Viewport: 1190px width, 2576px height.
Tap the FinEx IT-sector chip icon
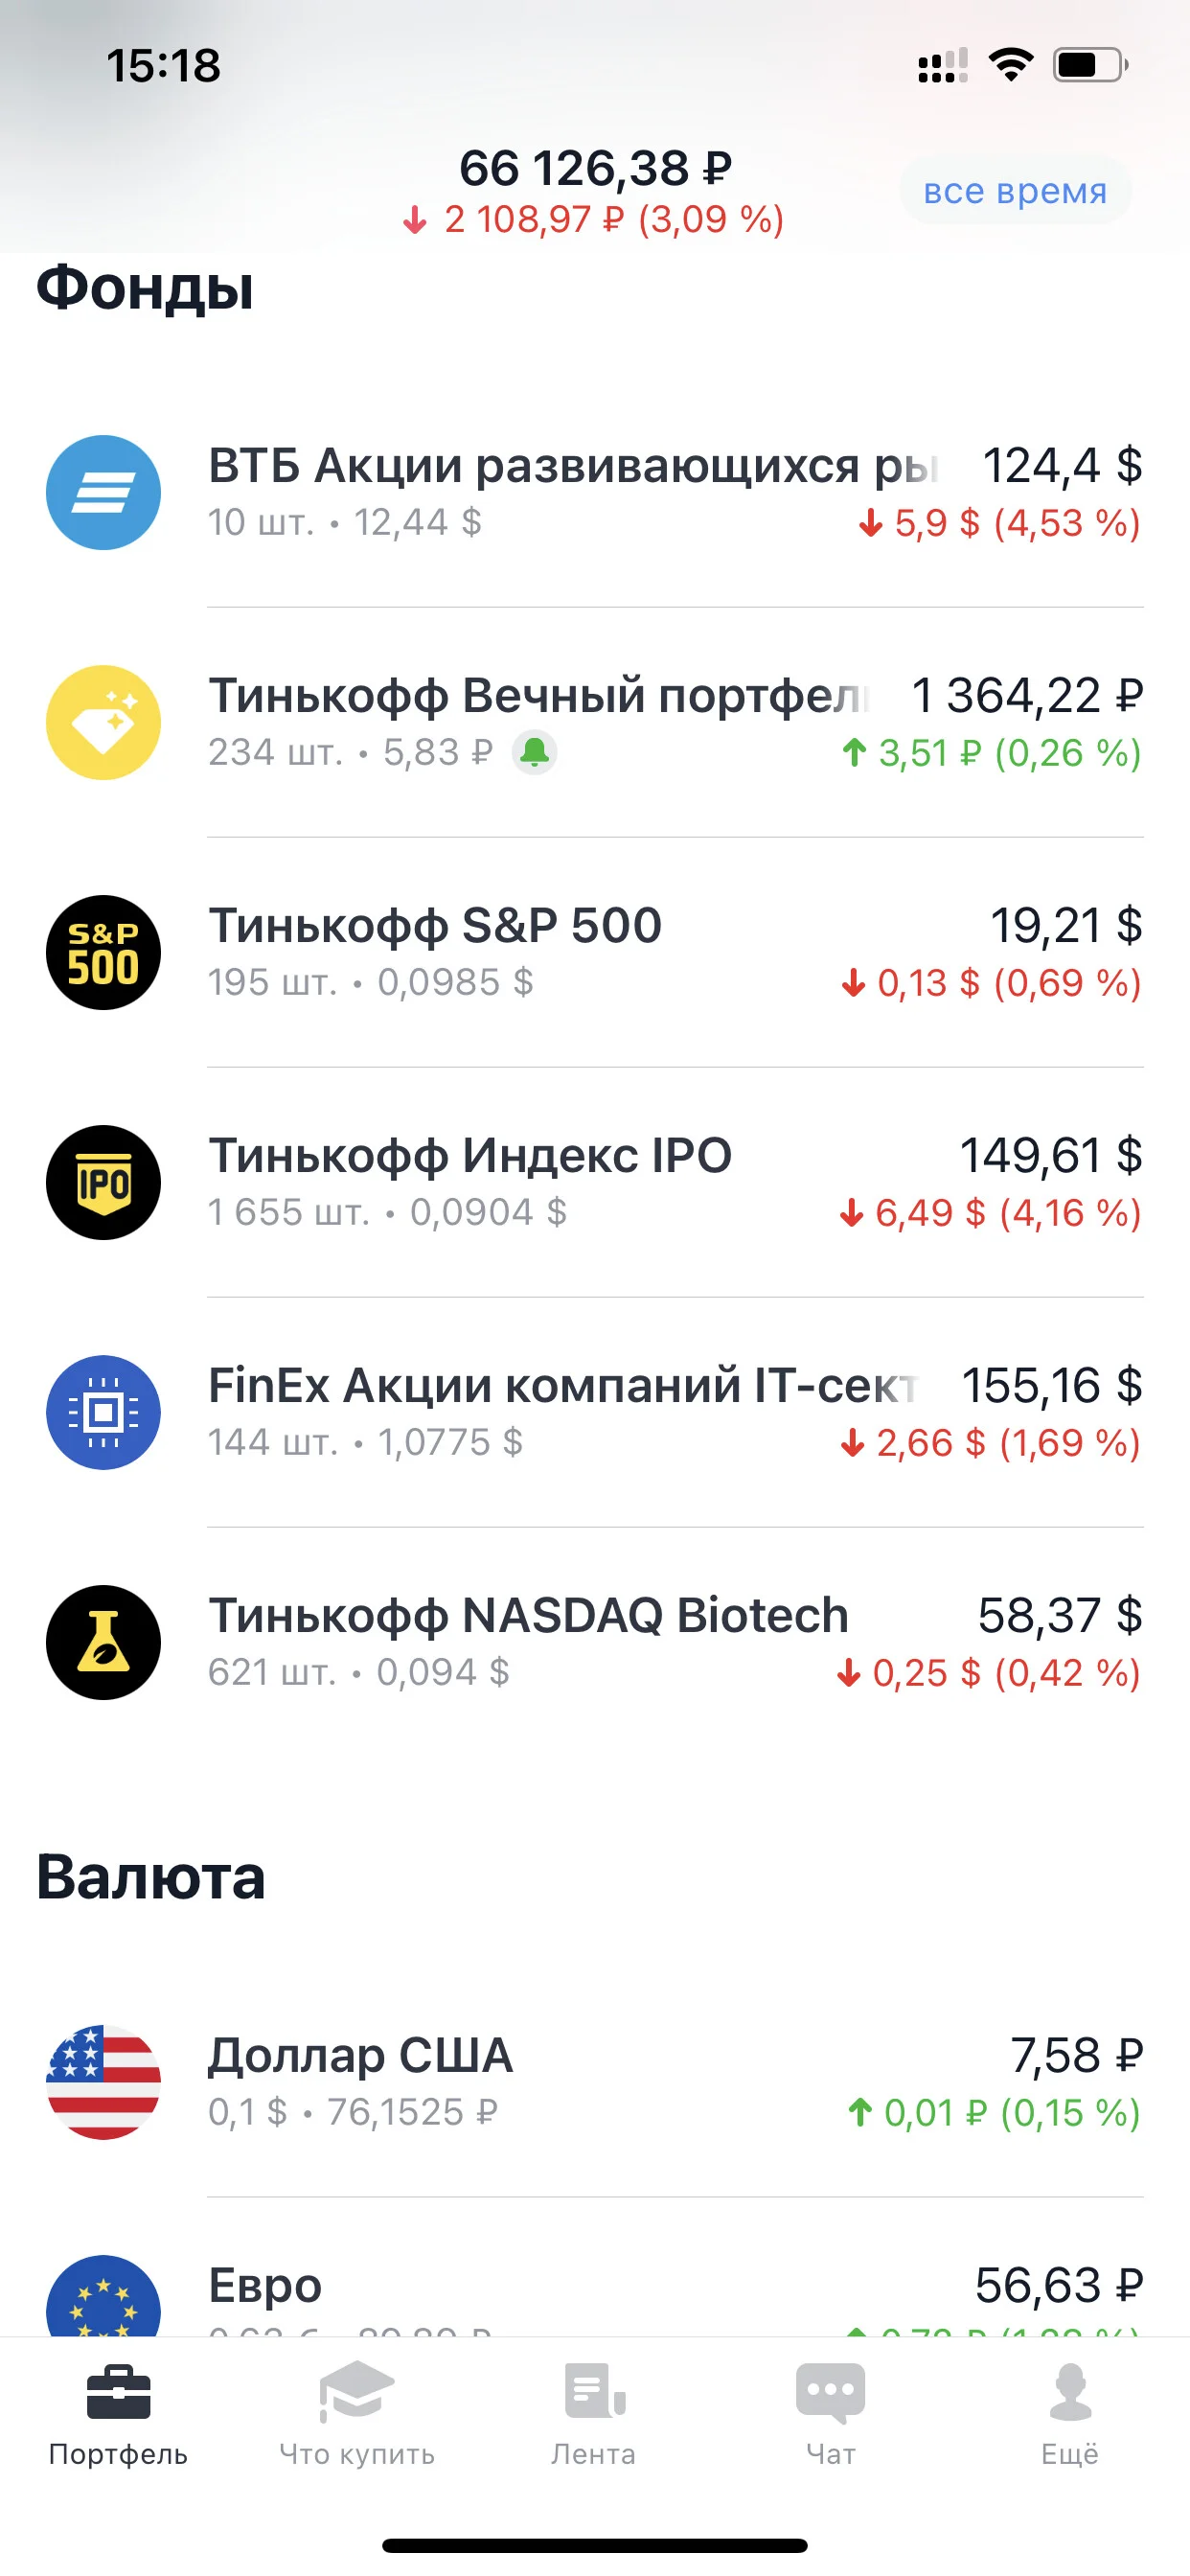(103, 1412)
